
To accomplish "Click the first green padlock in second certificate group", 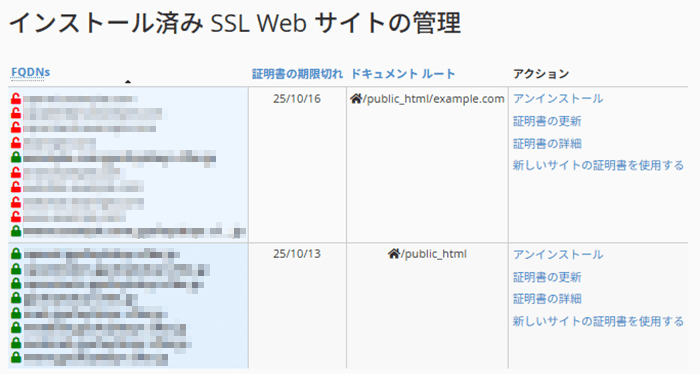I will pyautogui.click(x=16, y=253).
